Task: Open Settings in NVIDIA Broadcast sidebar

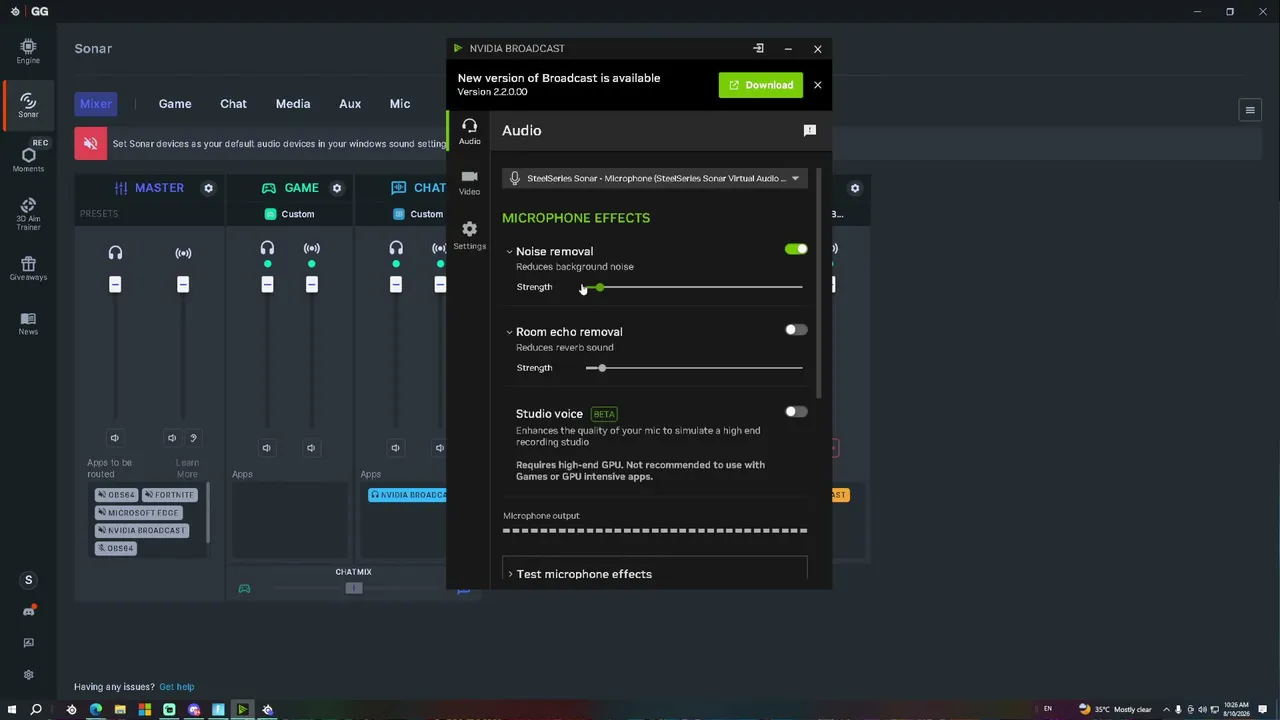Action: 469,235
